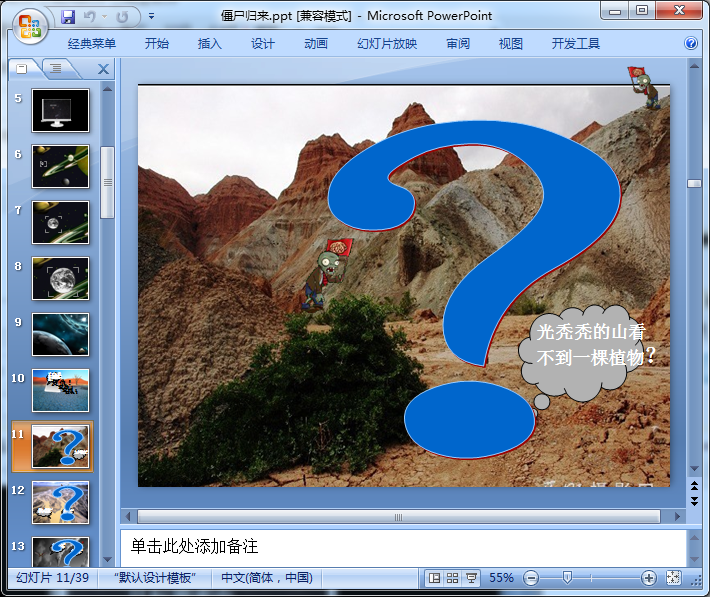
Task: Open the 幻灯片放映 ribbon tab
Action: (387, 43)
